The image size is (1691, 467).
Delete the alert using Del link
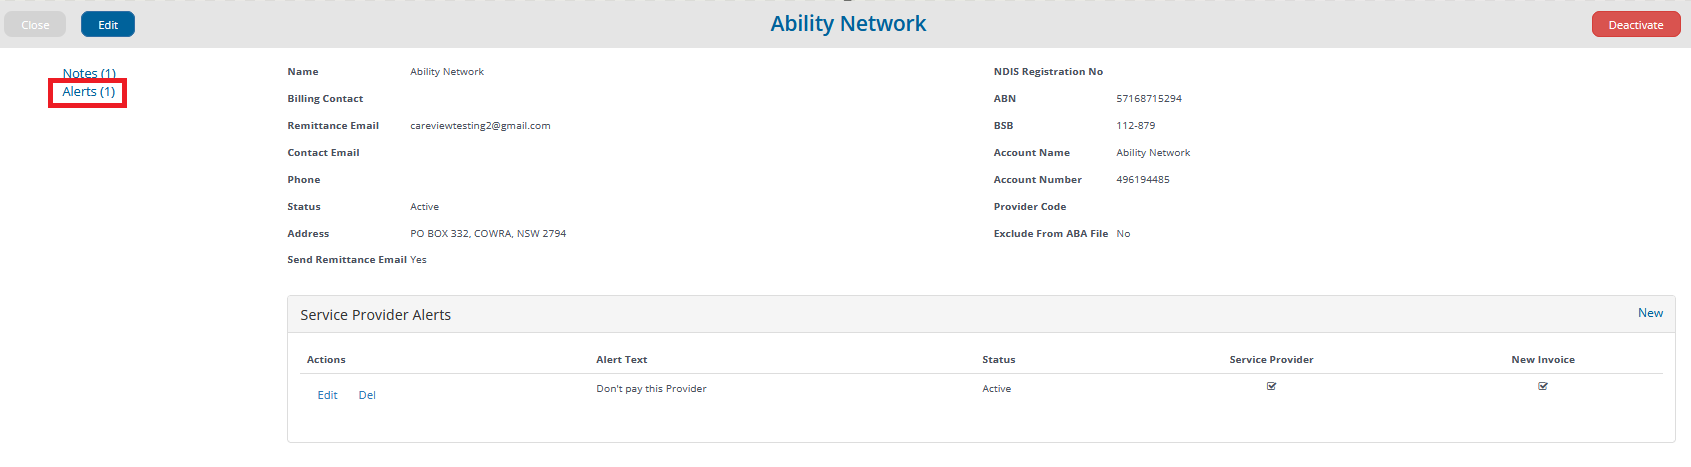pos(367,395)
